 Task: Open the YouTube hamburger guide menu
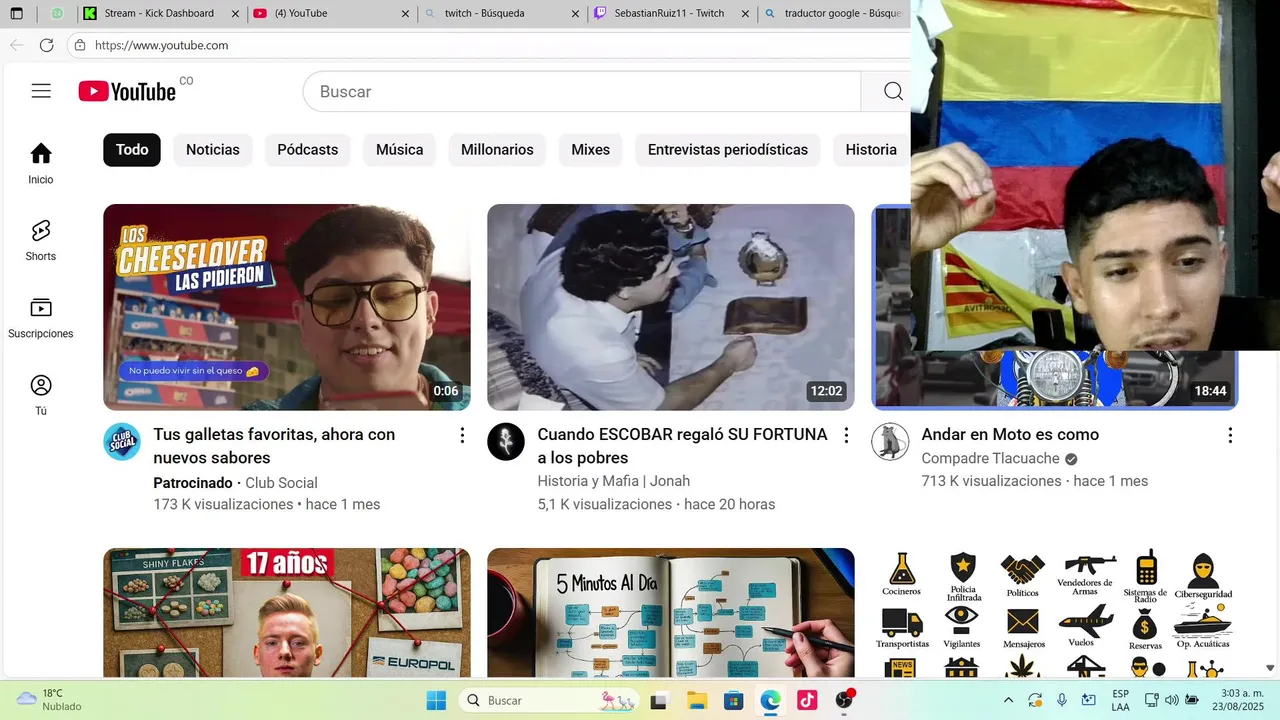point(41,91)
